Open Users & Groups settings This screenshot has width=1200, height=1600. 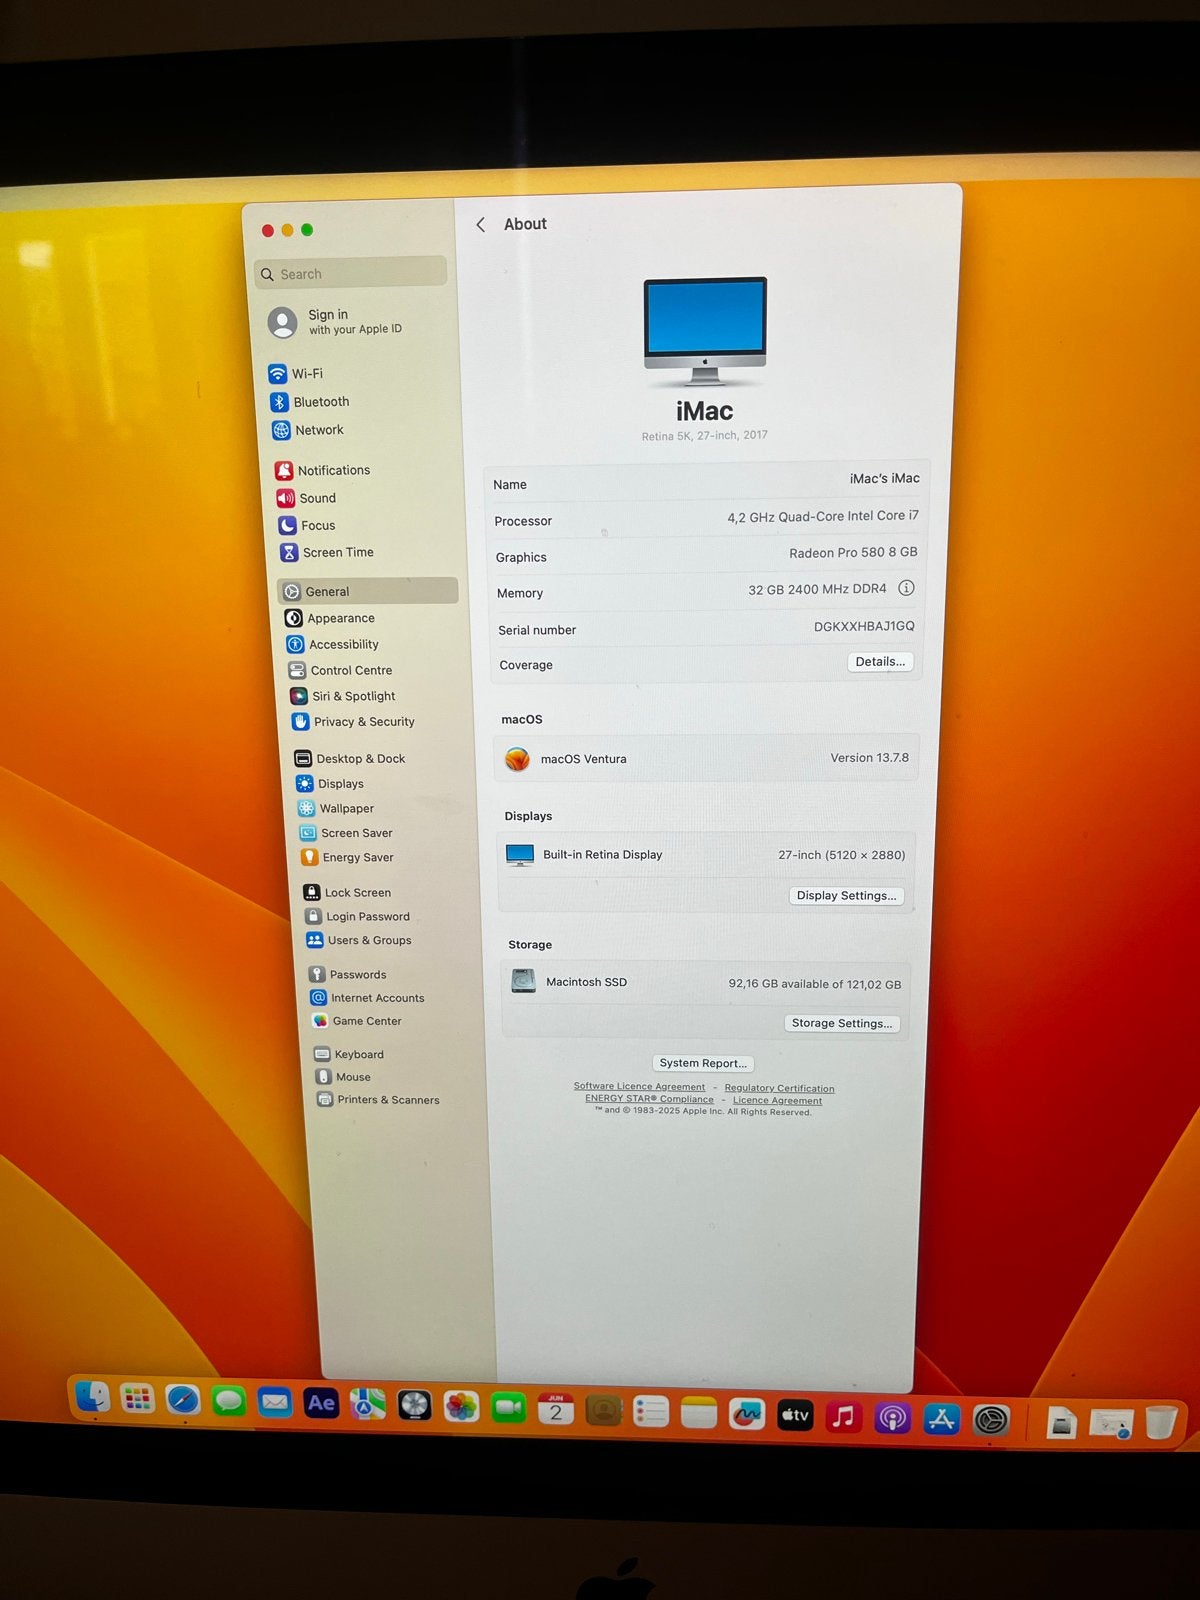[360, 940]
